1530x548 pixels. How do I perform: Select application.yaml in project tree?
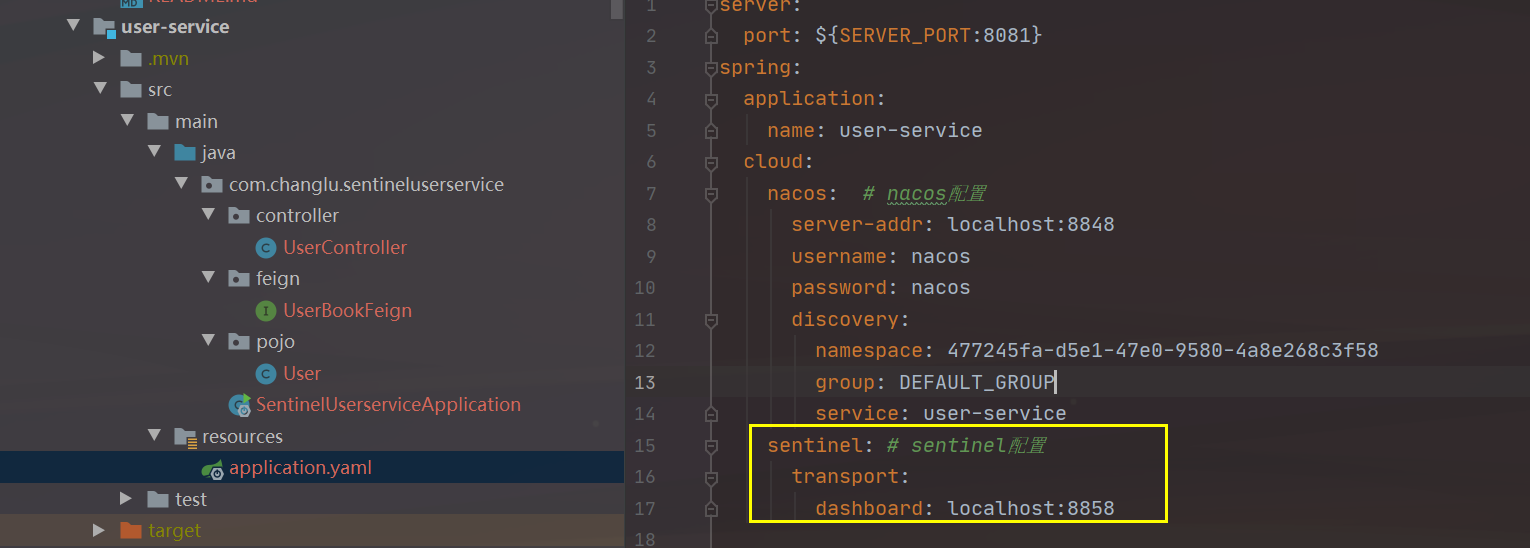click(300, 468)
